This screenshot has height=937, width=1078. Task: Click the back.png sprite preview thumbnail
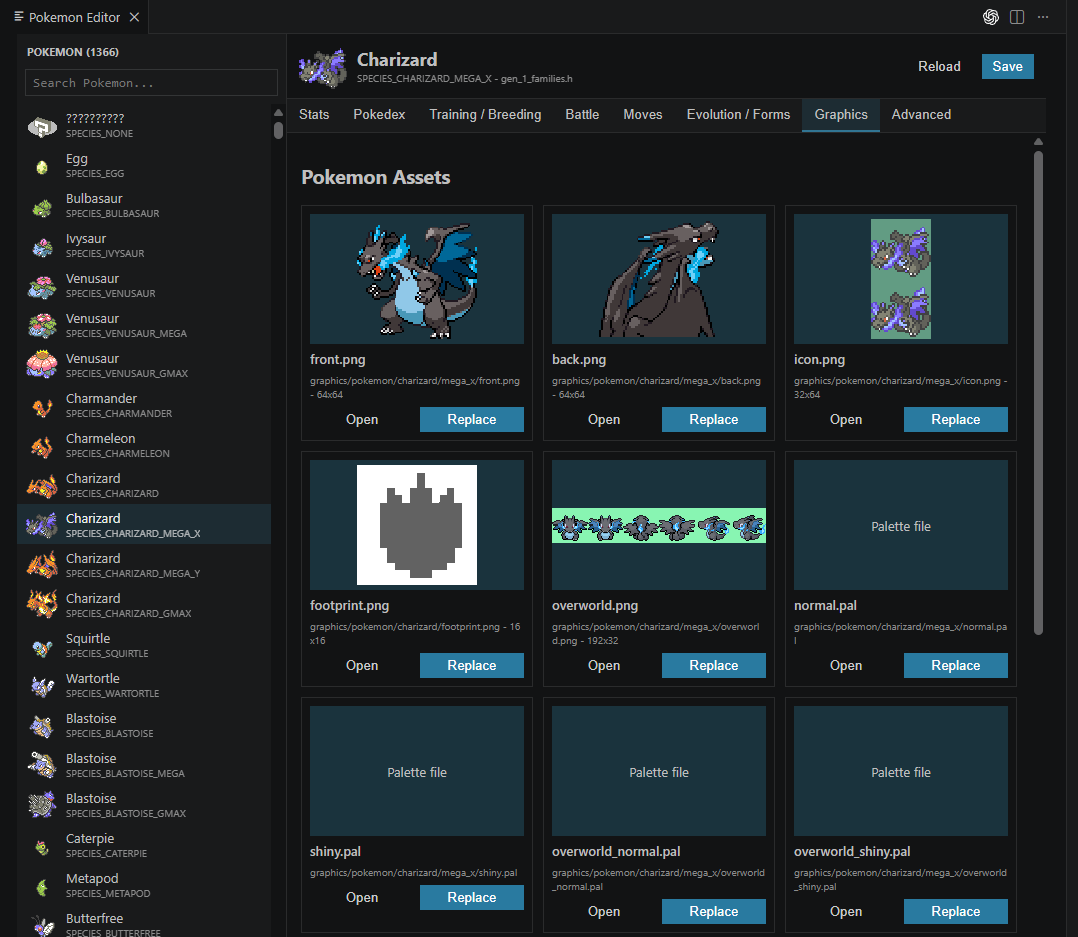(659, 279)
